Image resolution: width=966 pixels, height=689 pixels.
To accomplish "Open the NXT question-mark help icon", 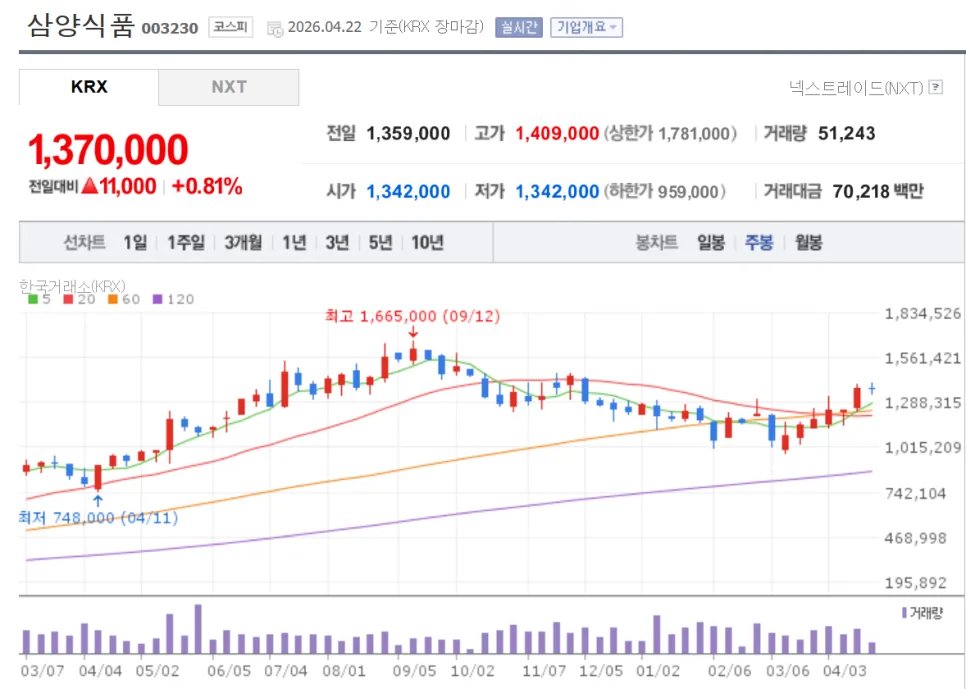I will 935,87.
